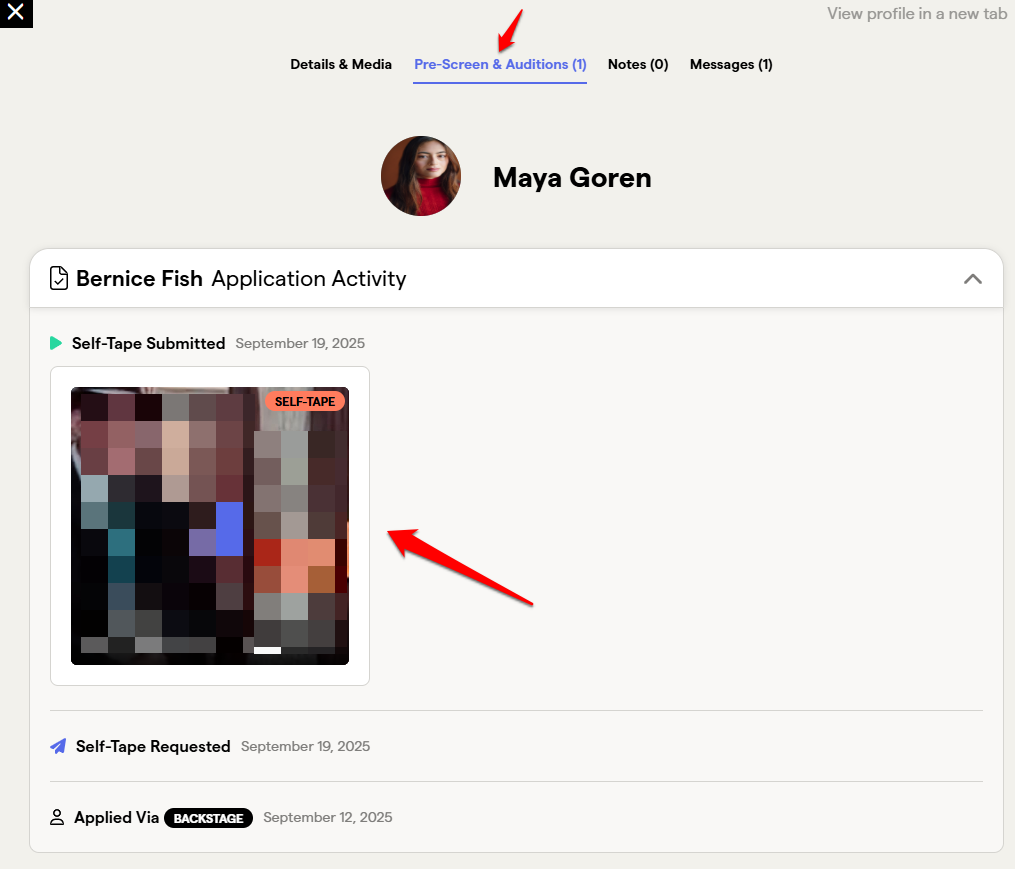Play the submitted self-tape video thumbnail
This screenshot has height=869, width=1015.
tap(210, 526)
